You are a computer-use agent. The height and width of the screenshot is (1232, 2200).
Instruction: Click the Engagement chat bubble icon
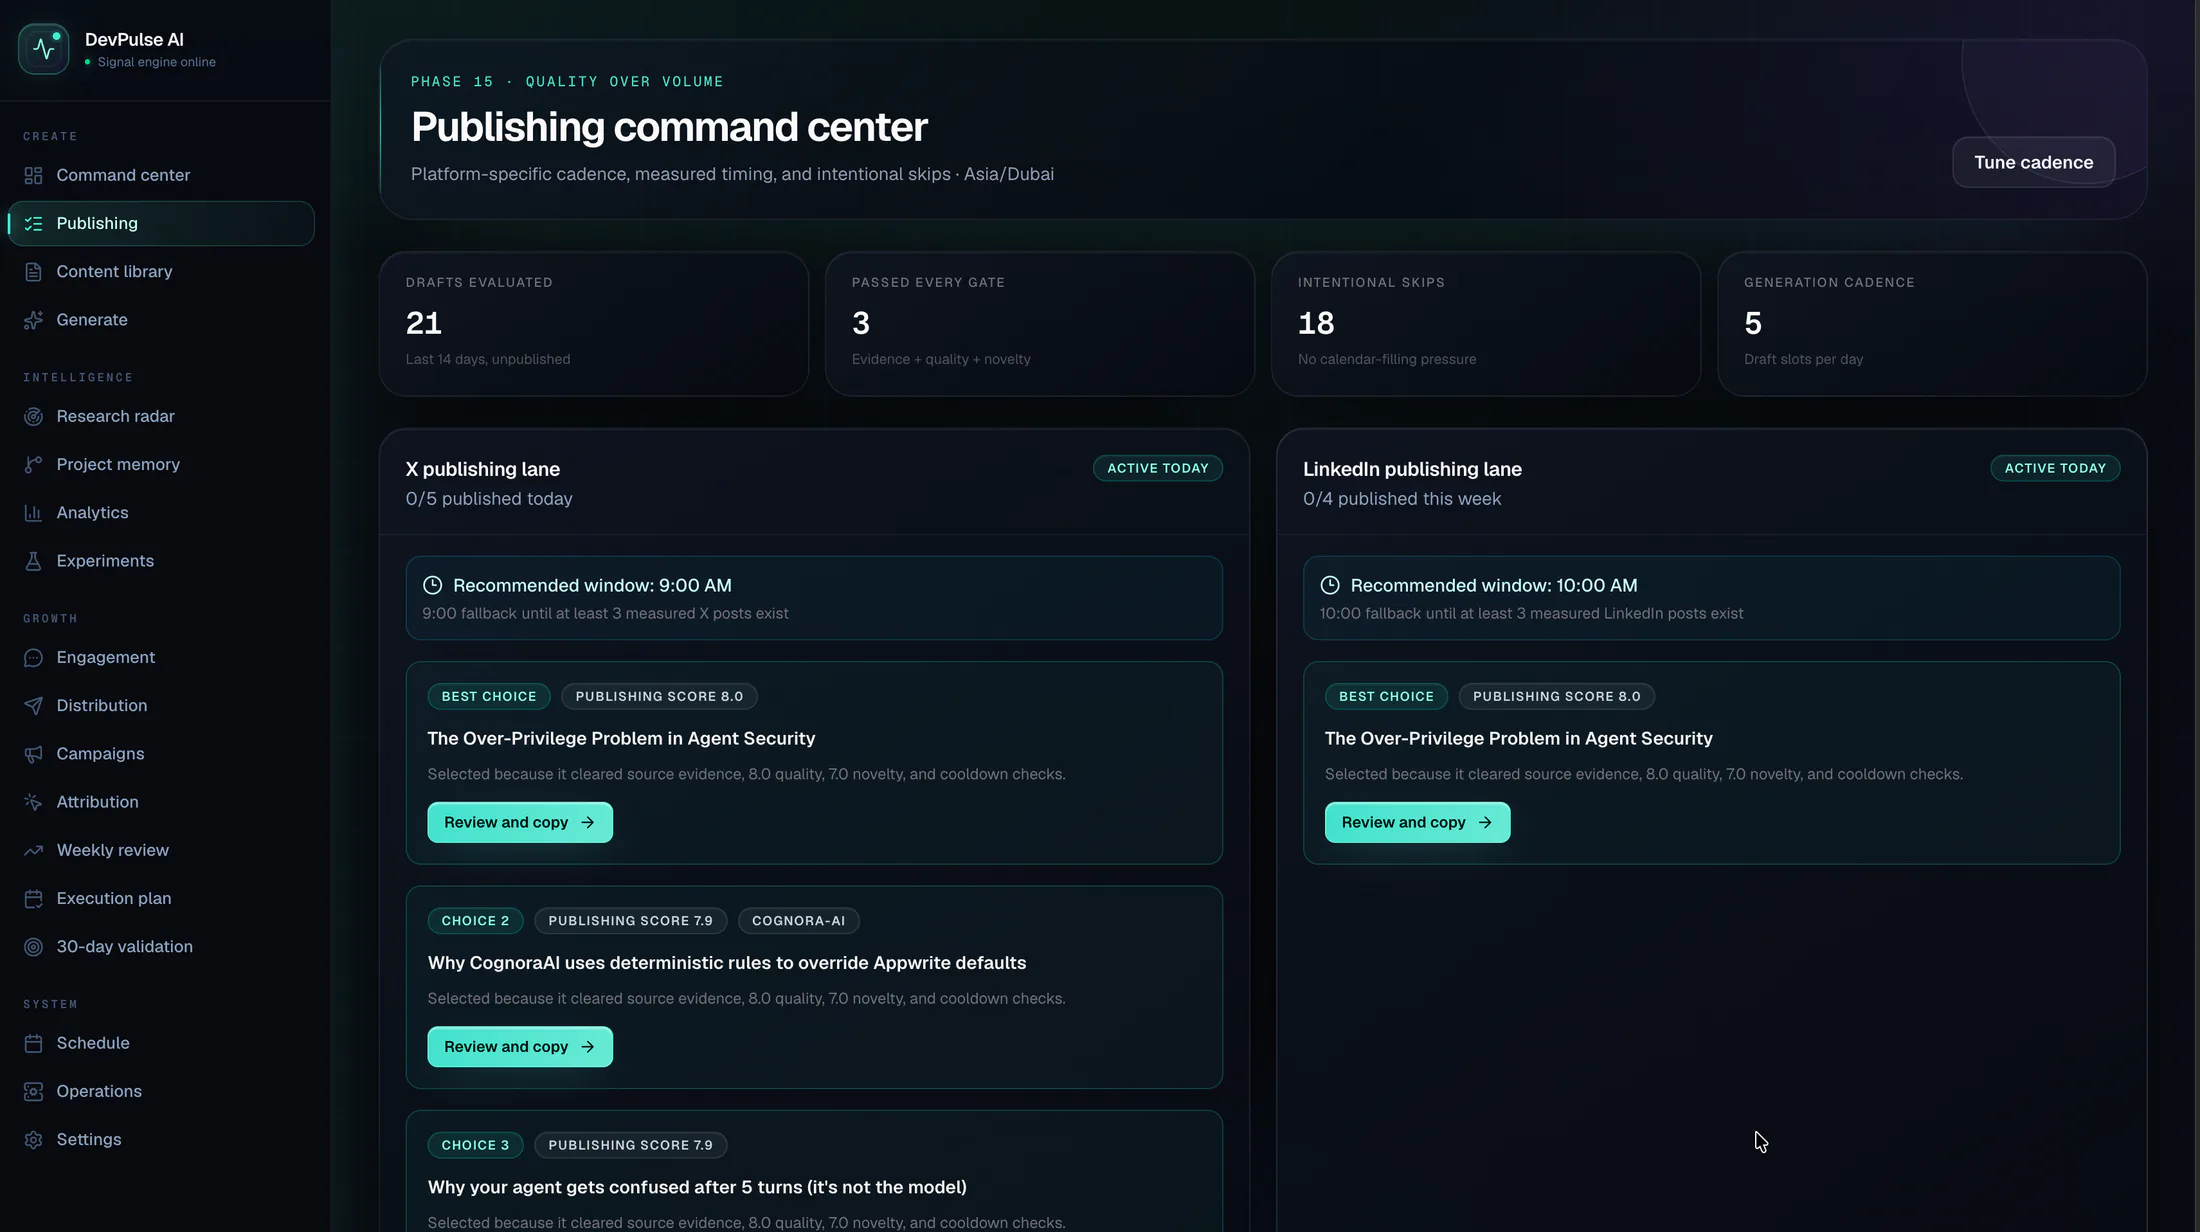click(x=33, y=657)
